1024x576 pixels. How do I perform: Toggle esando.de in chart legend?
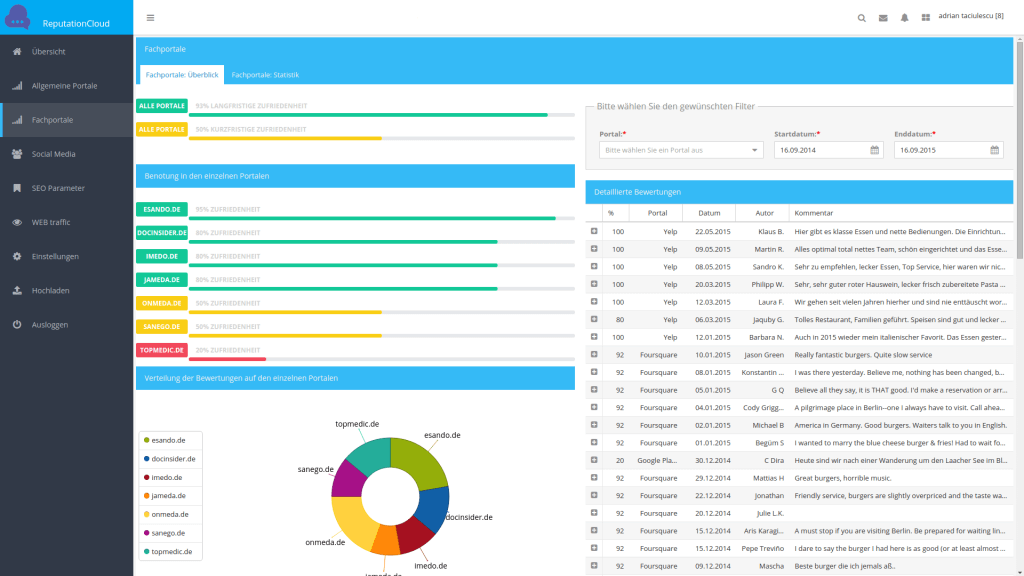(170, 441)
